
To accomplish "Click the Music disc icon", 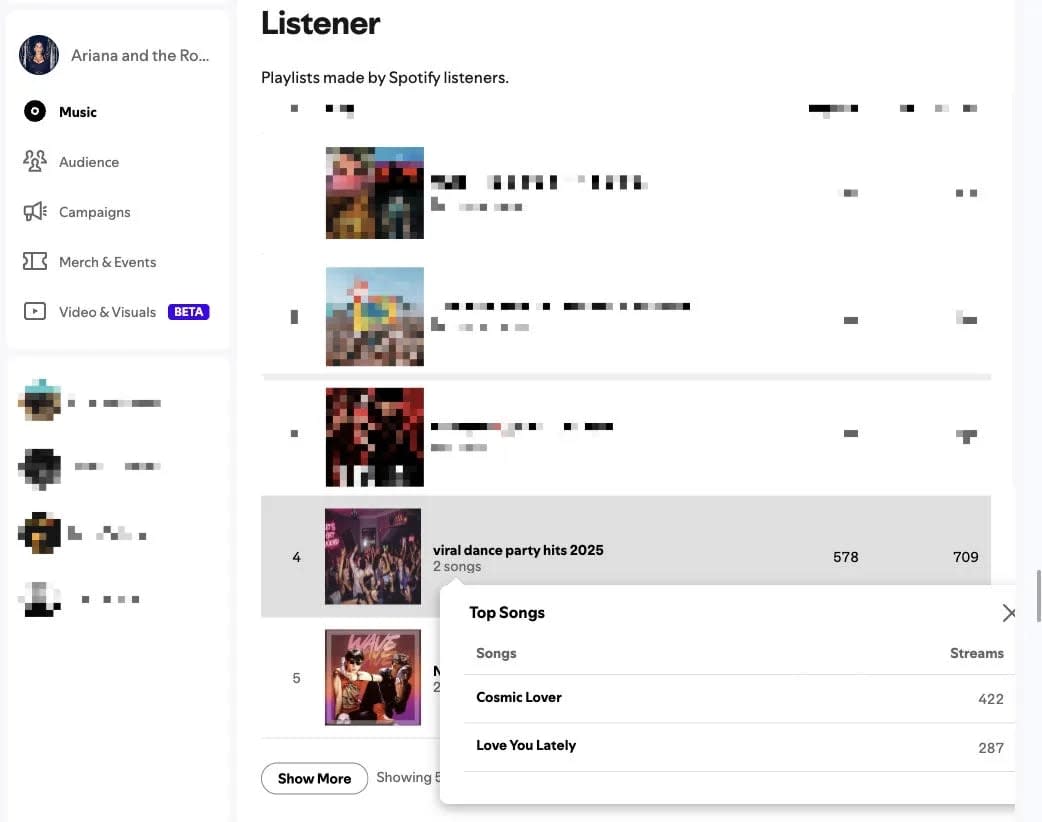I will [x=35, y=111].
